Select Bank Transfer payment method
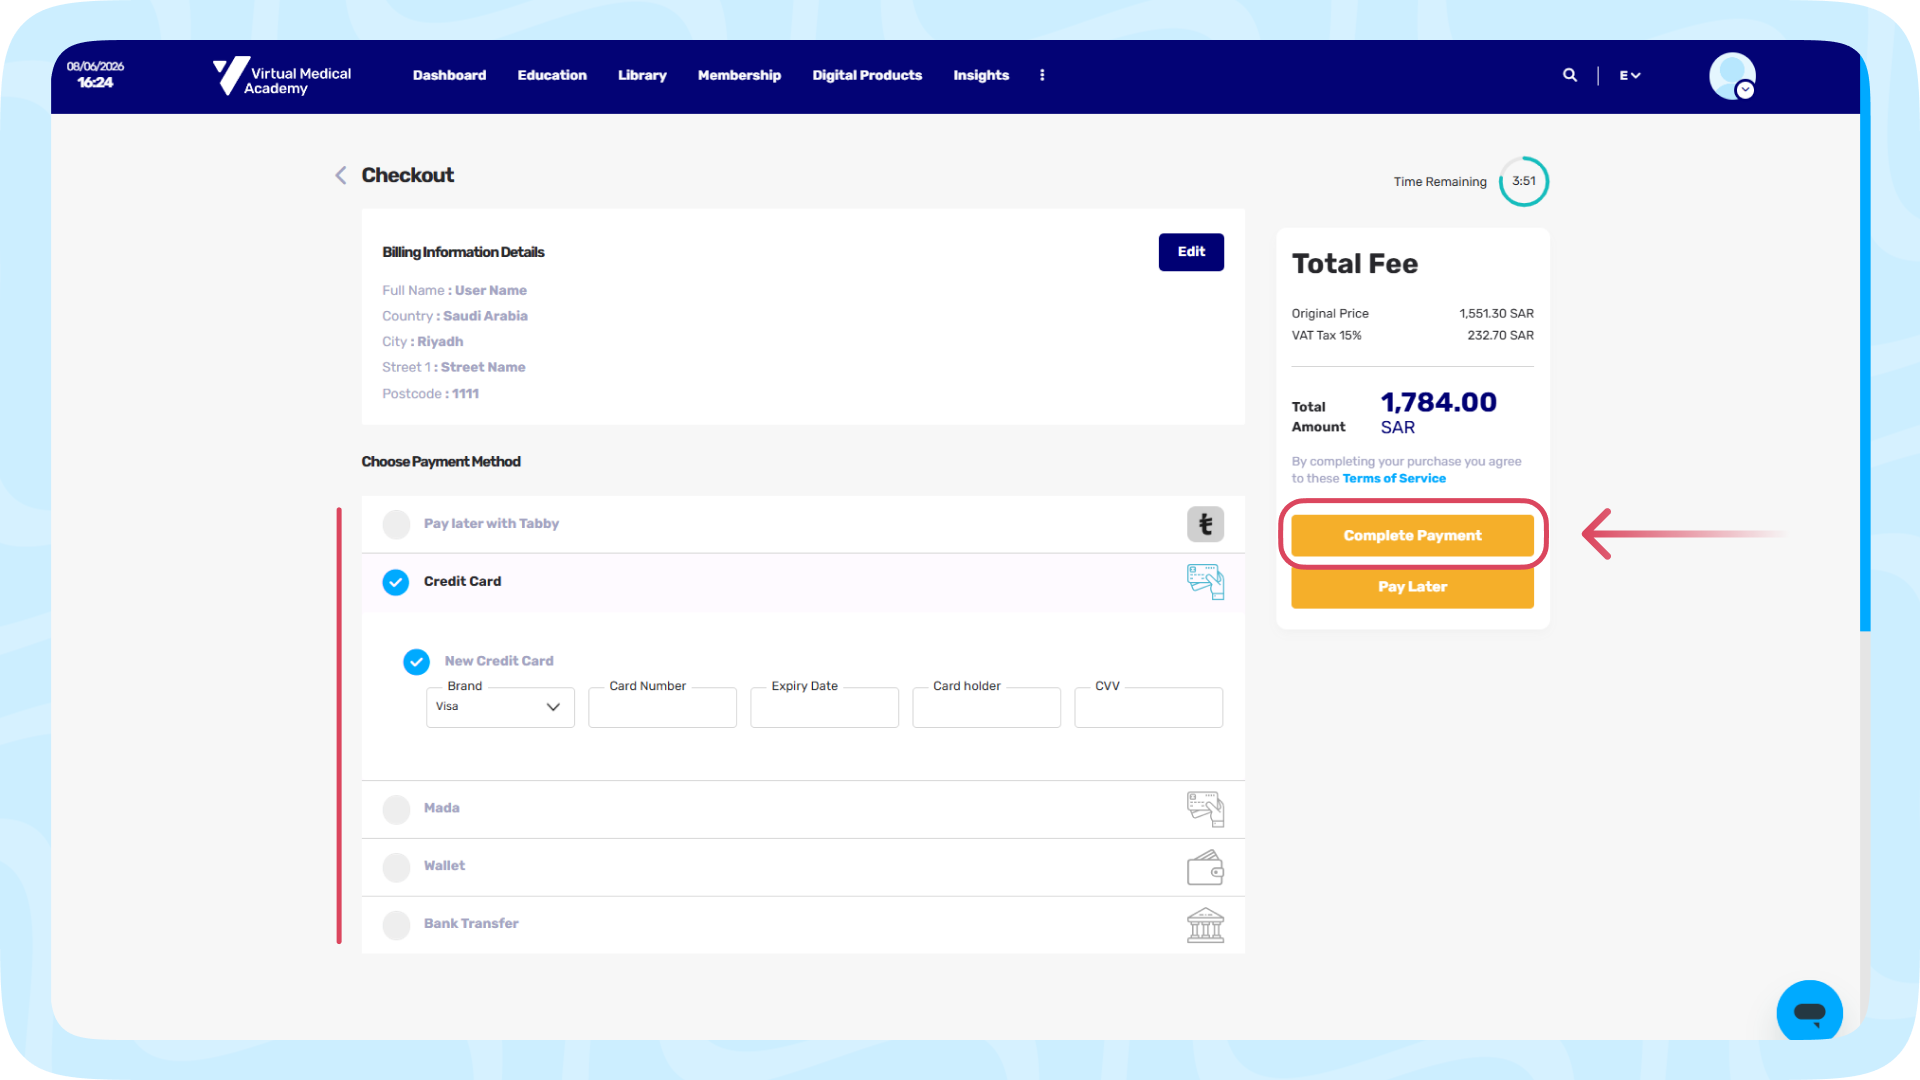Screen dimensions: 1920x1080 click(x=396, y=925)
